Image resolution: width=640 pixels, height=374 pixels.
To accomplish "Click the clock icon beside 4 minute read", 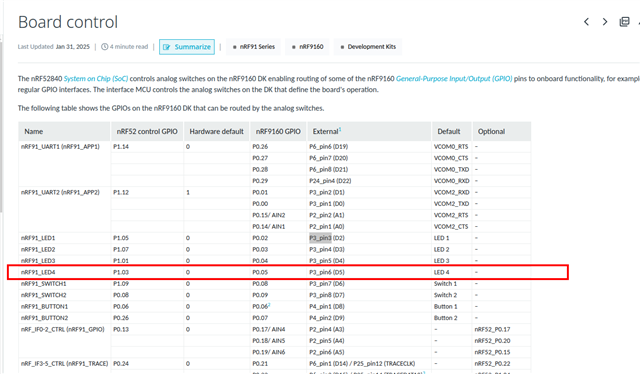I will point(104,47).
